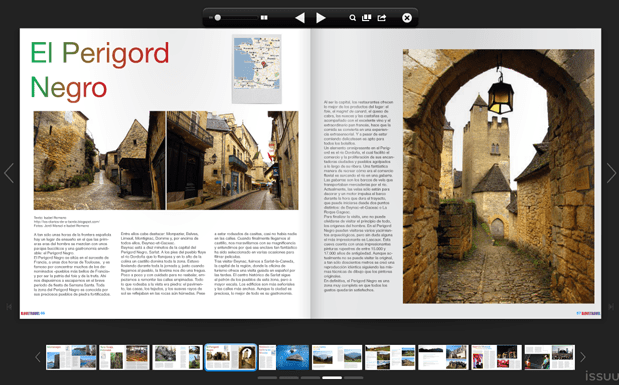This screenshot has height=385, width=619.
Task: Close the viewer with the X icon
Action: click(x=407, y=18)
